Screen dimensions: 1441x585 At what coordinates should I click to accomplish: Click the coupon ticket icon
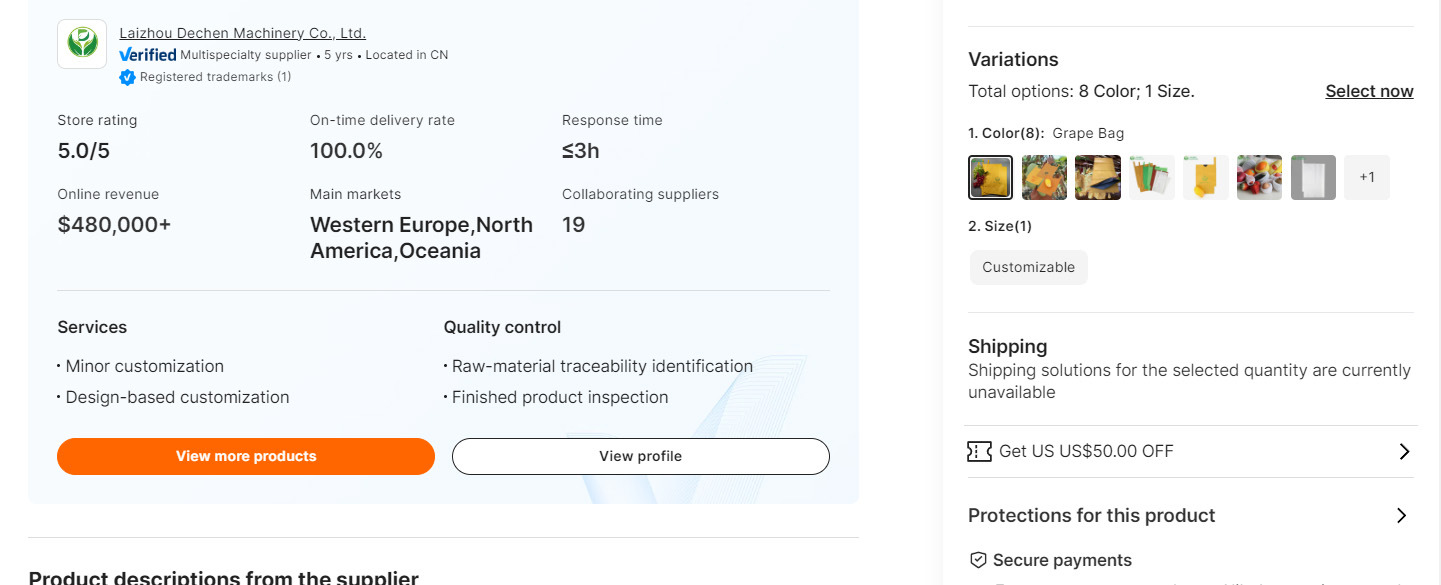(x=979, y=452)
